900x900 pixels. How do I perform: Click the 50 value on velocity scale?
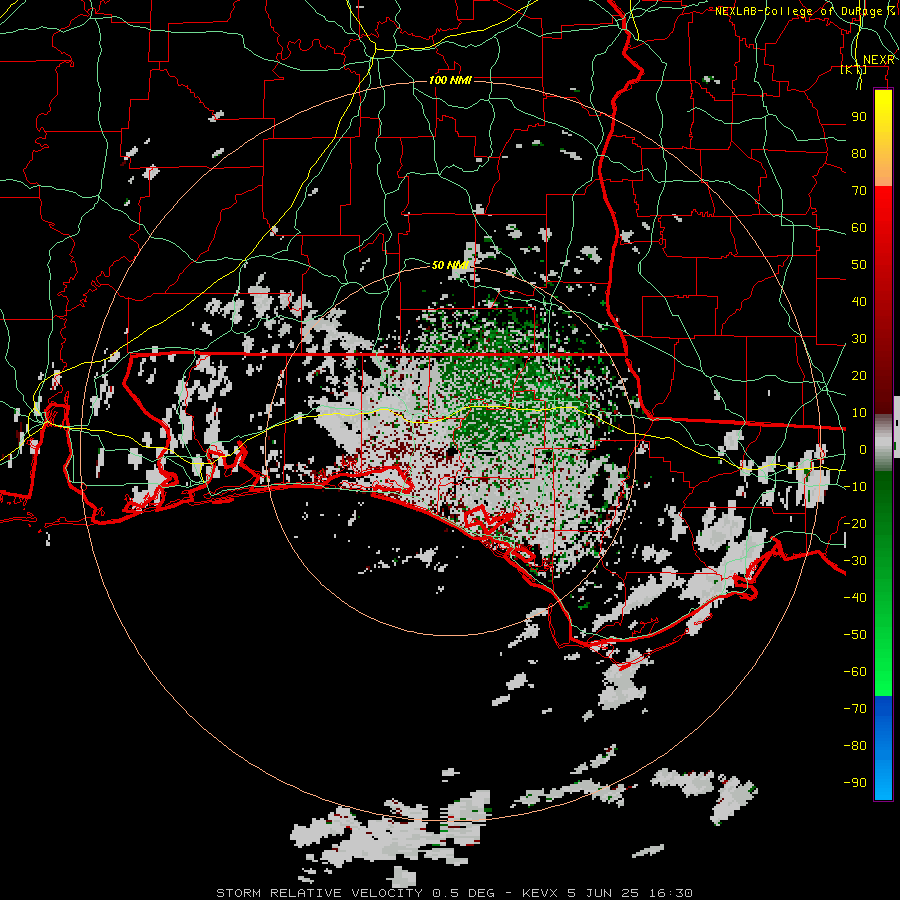[x=859, y=265]
